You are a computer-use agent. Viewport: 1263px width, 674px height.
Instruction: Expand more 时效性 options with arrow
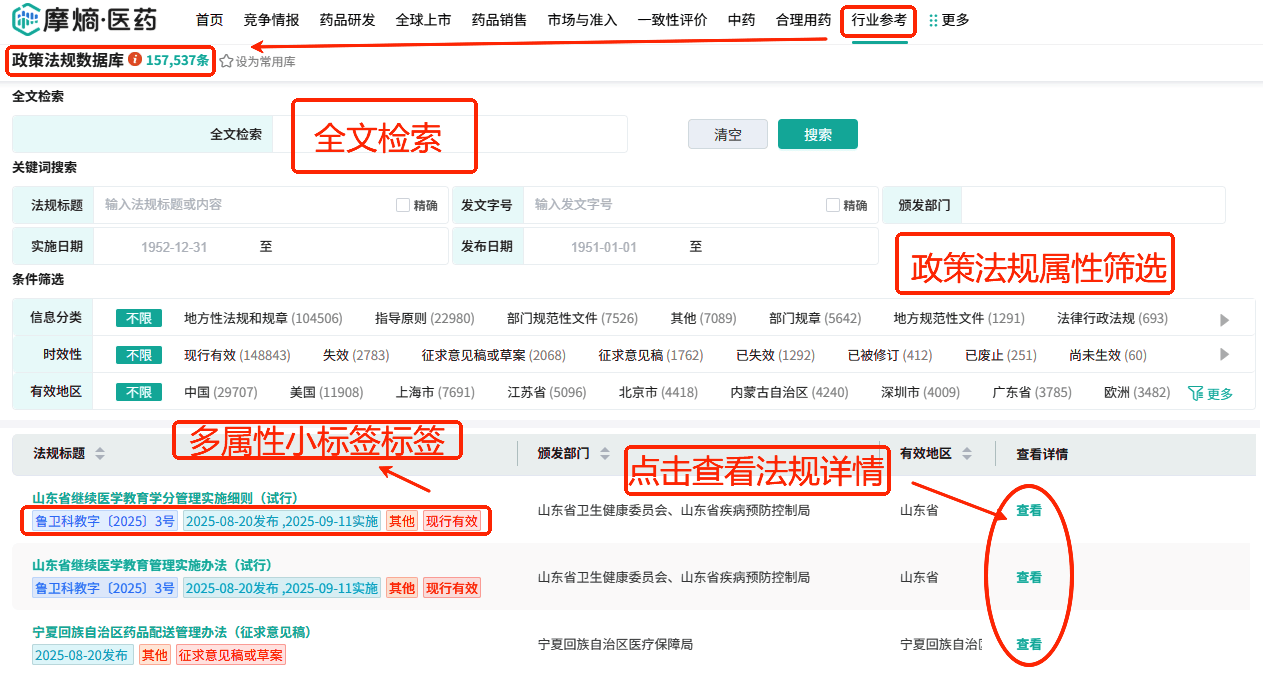coord(1224,355)
